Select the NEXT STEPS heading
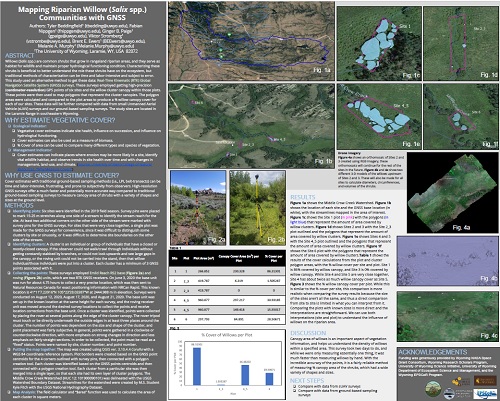The height and width of the screenshot is (401, 500). tap(307, 380)
